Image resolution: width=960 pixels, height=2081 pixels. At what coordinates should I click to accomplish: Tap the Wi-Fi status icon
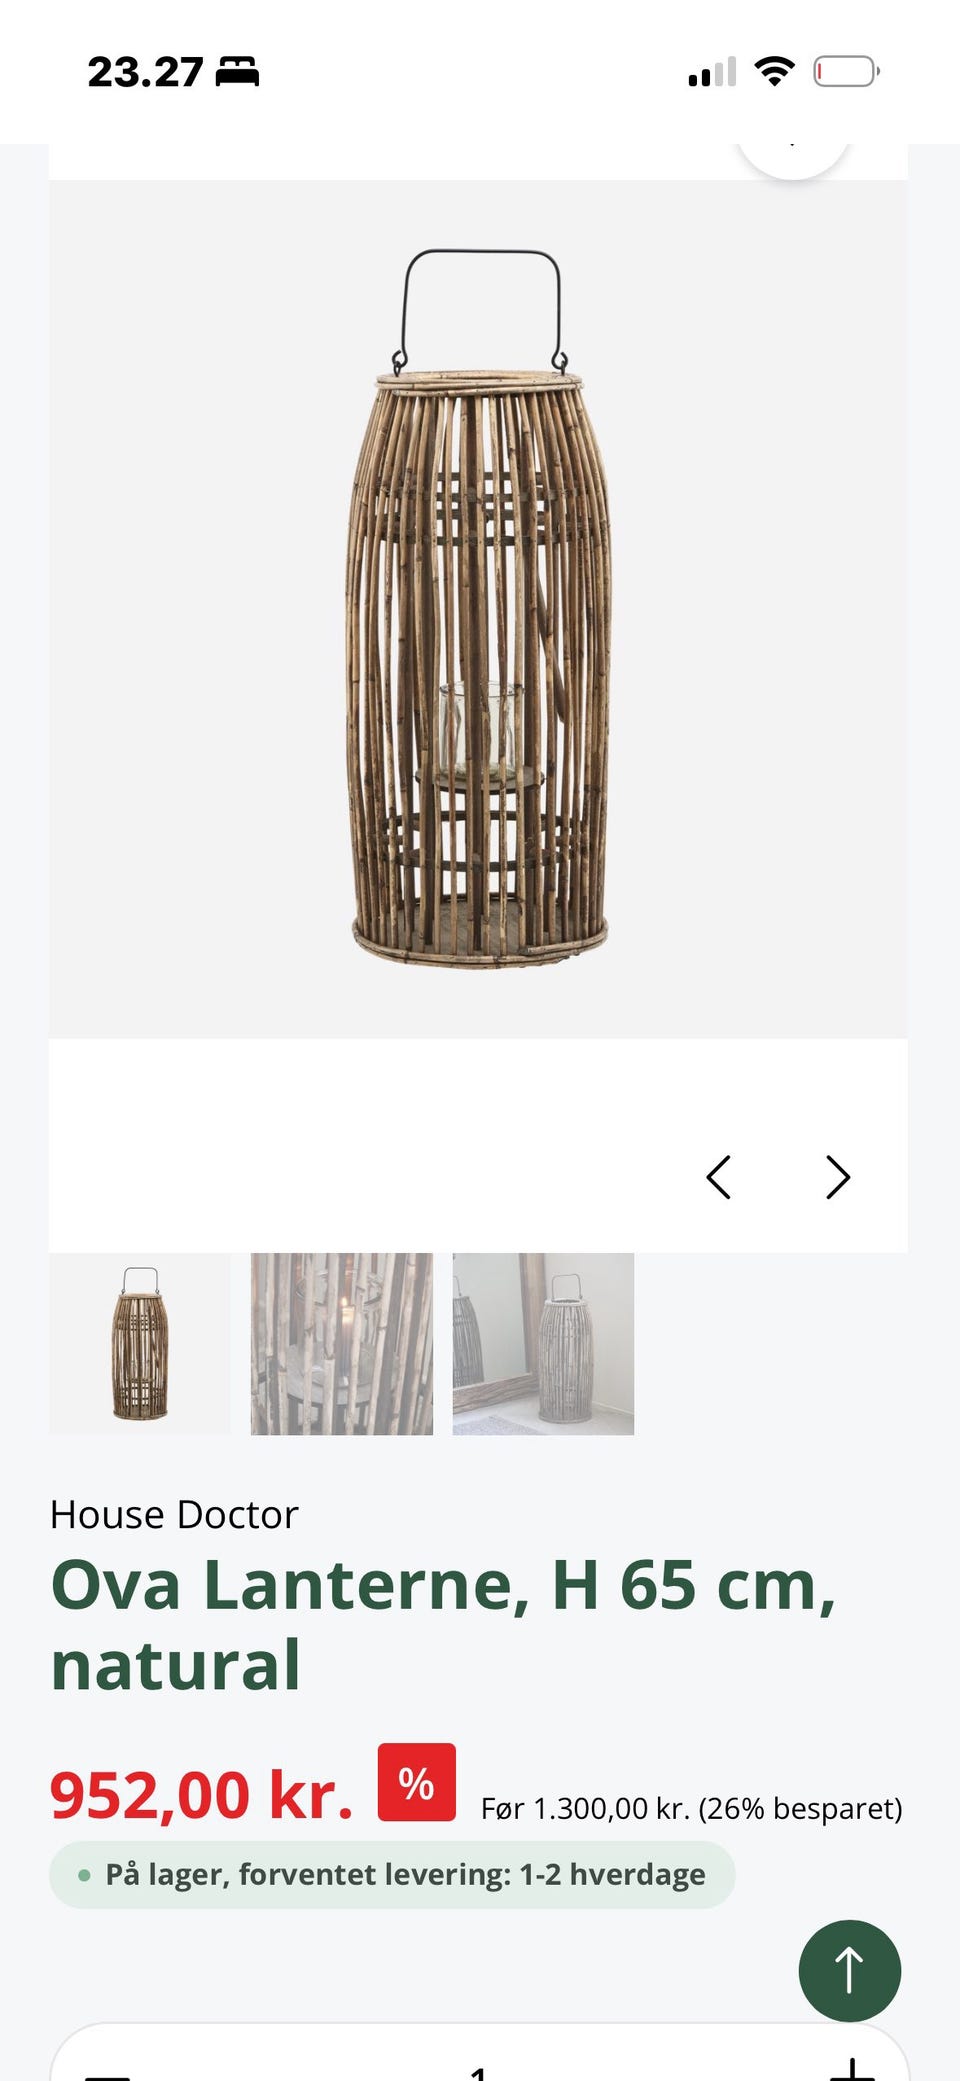pos(774,71)
